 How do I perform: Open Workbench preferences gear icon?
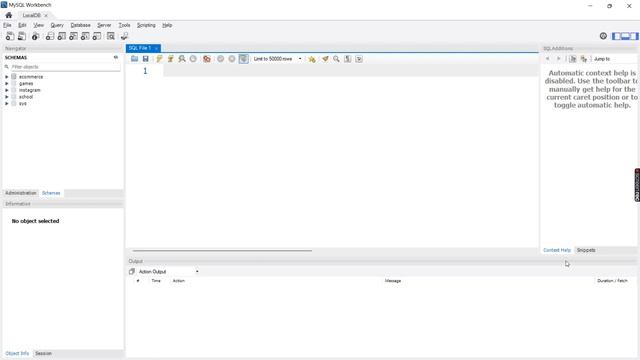click(603, 36)
